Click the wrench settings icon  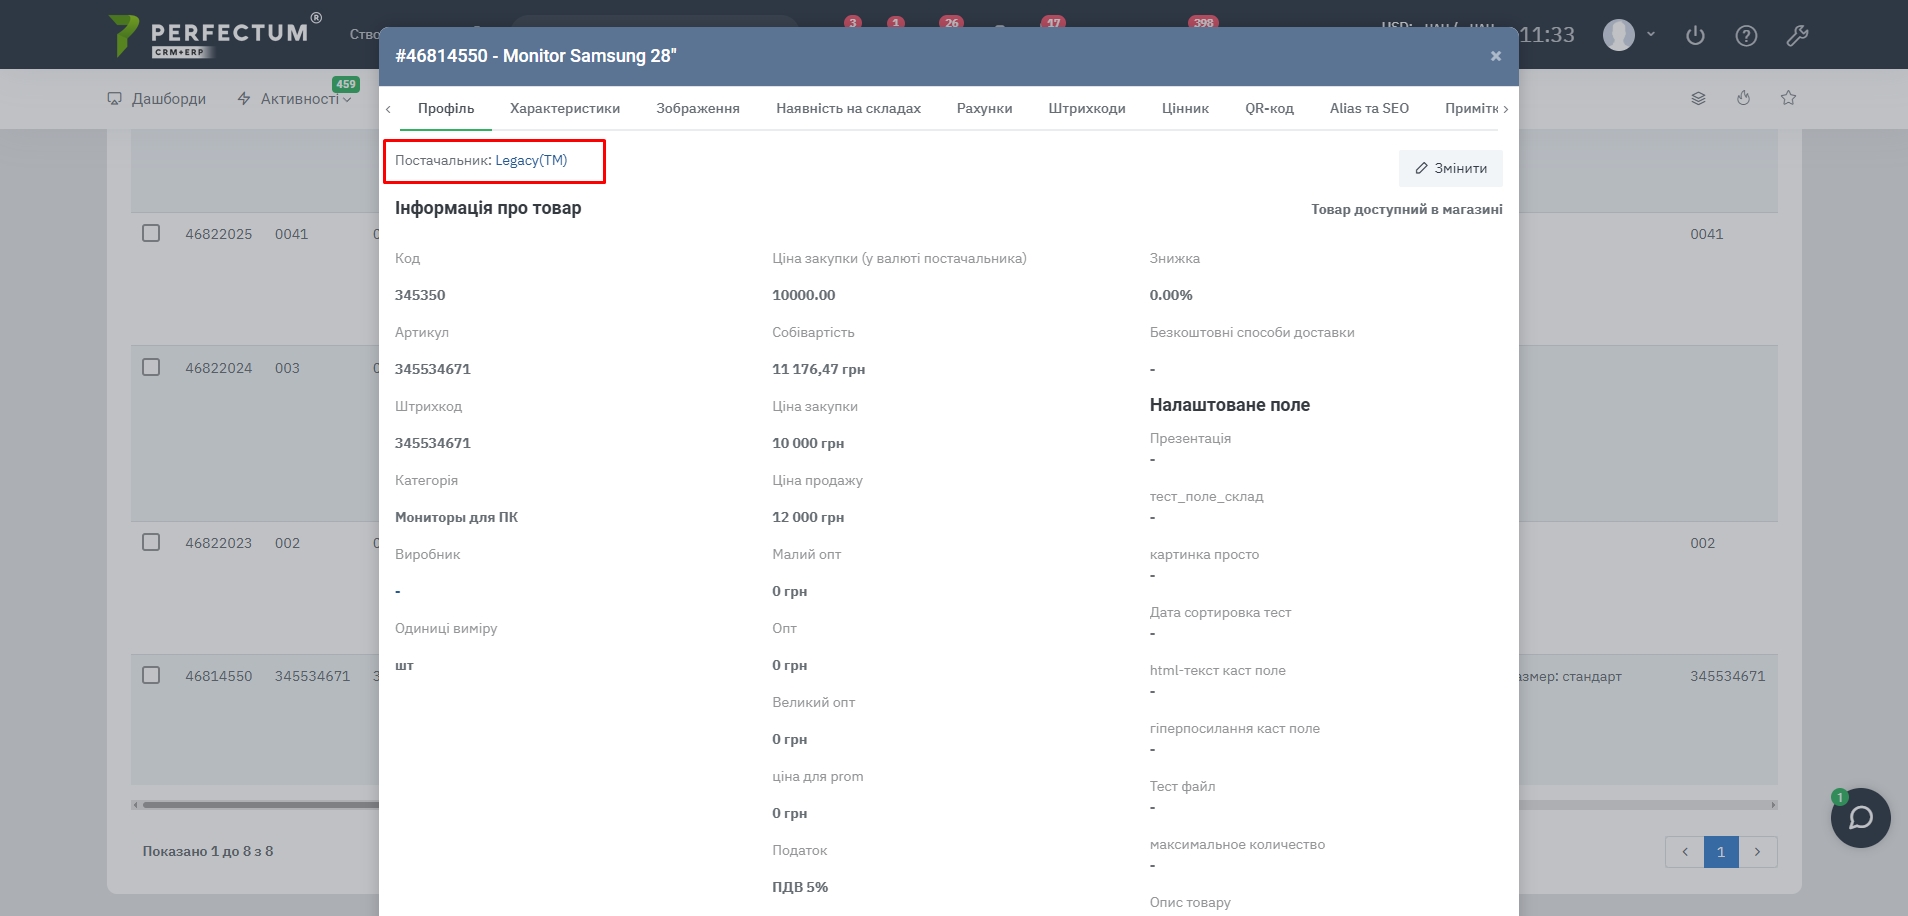pos(1797,36)
